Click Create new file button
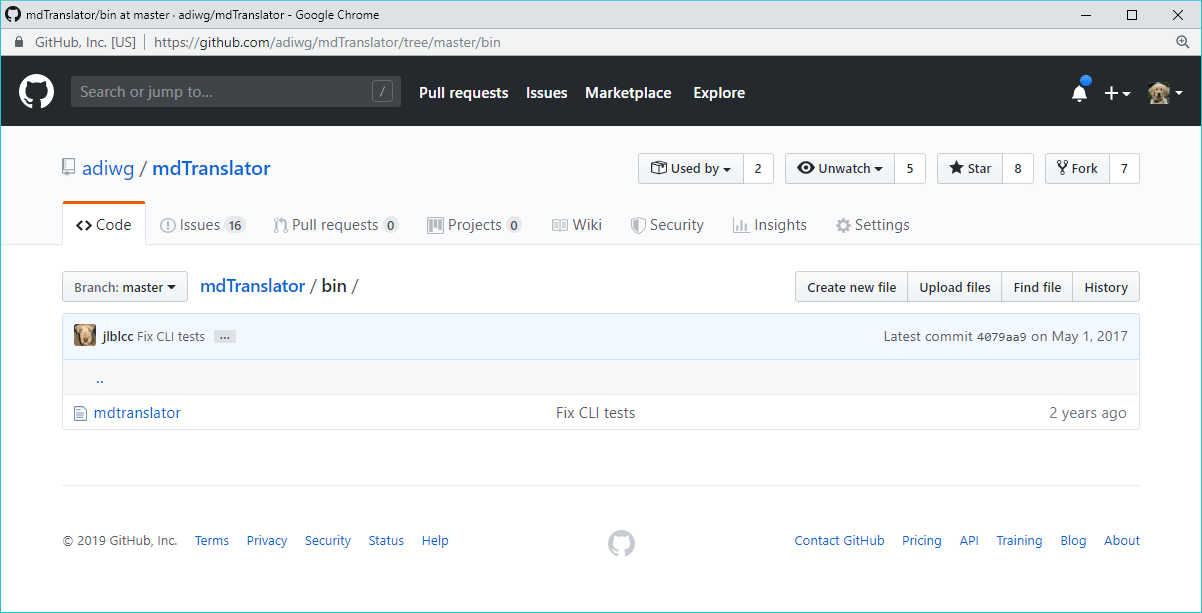Screen dimensions: 1202x613 pyautogui.click(x=851, y=287)
